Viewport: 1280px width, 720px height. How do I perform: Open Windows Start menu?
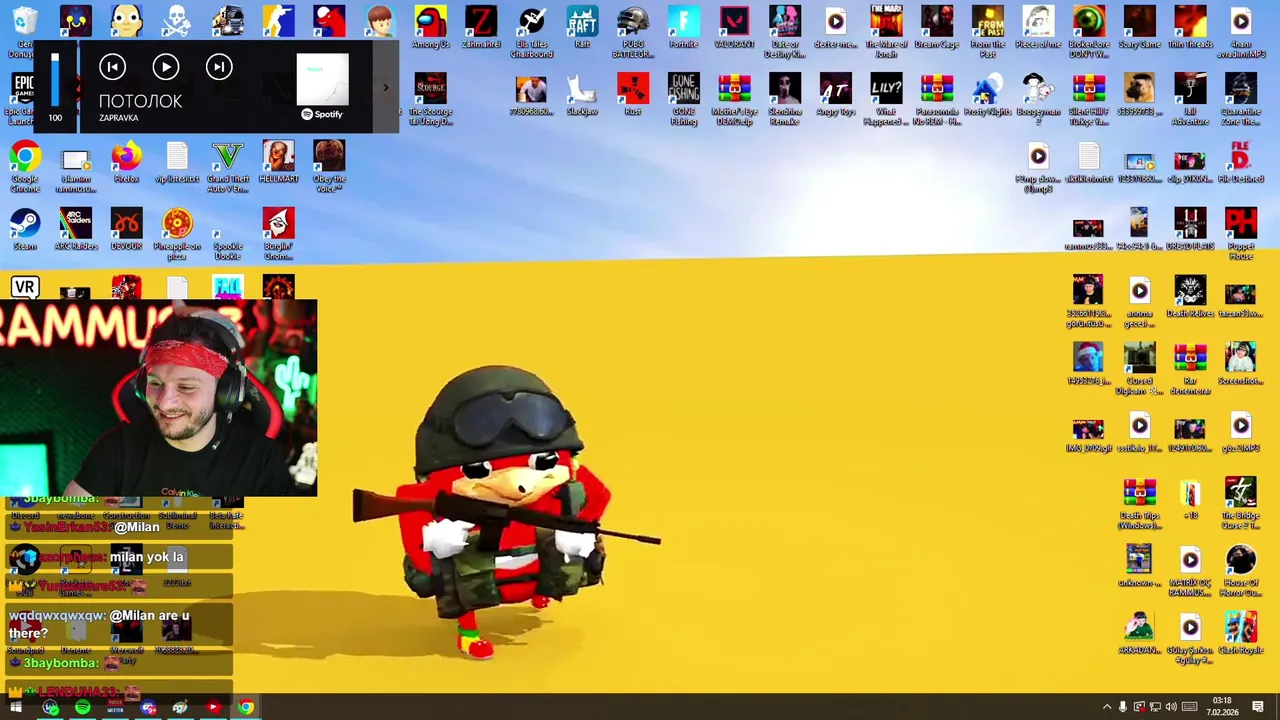coord(16,707)
